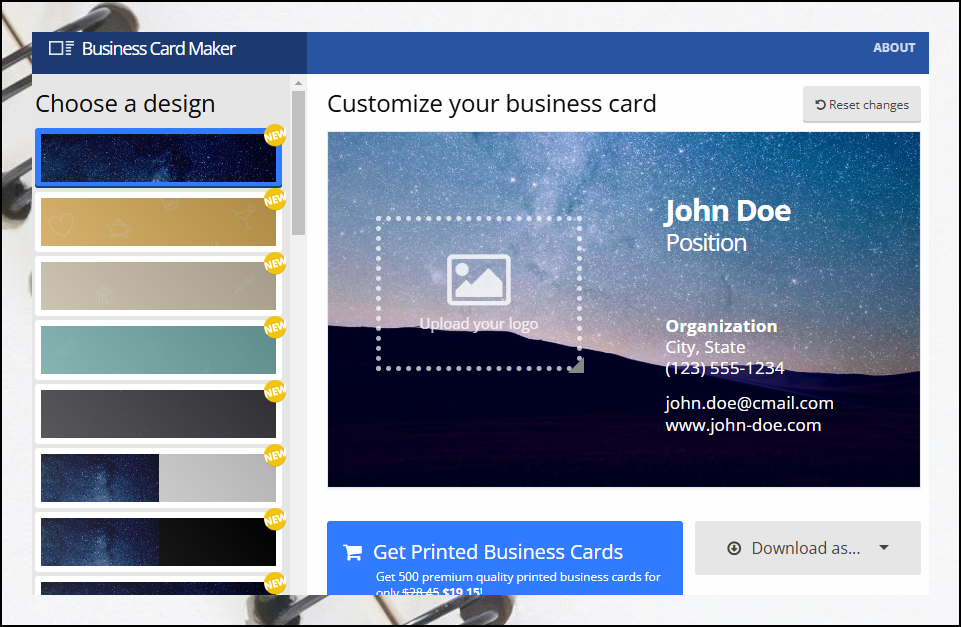Edit the john.doe@cmail.com email text
The image size is (961, 627).
(750, 403)
